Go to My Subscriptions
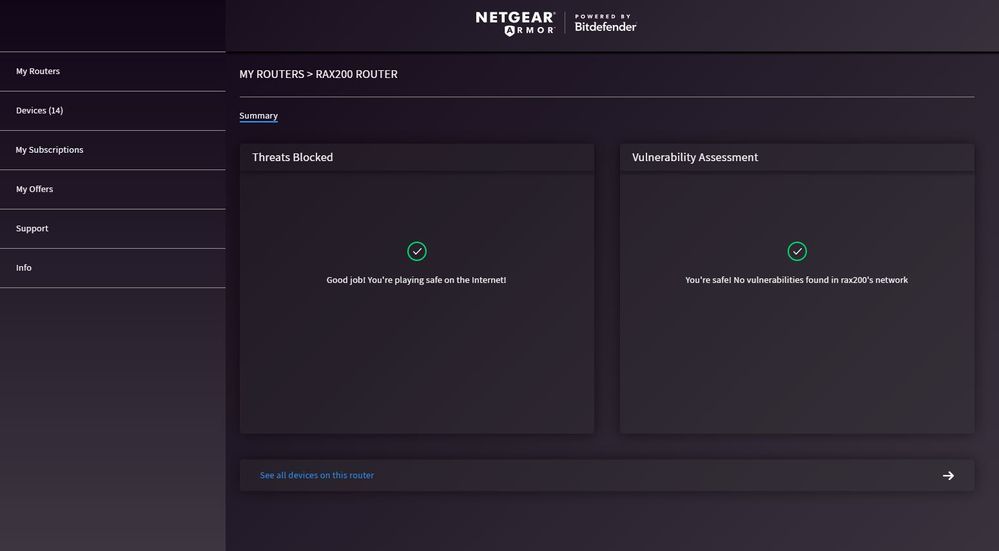The image size is (999, 551). coord(49,150)
